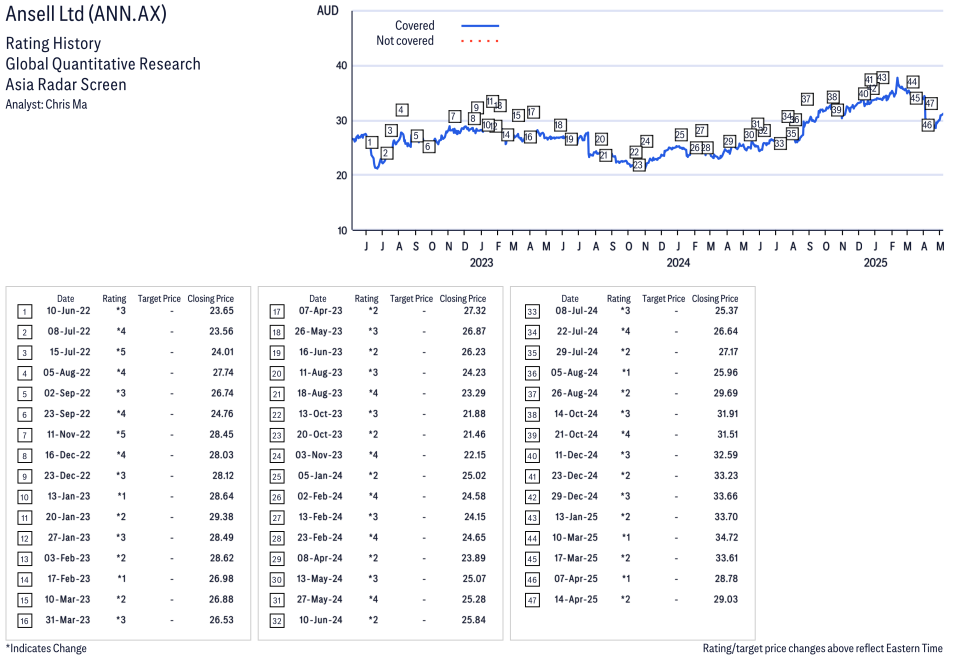Click the 10 value on price axis

coord(342,230)
